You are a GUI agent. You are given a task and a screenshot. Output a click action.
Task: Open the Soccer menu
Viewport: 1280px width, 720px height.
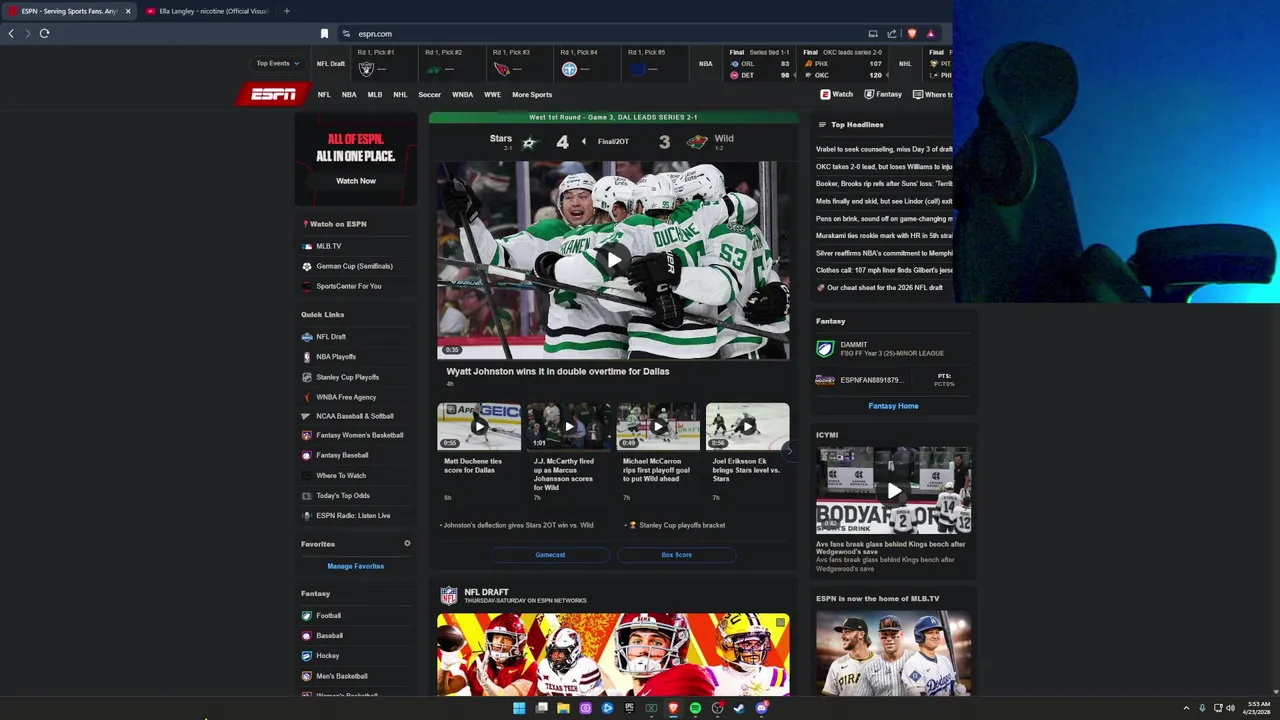pyautogui.click(x=429, y=94)
